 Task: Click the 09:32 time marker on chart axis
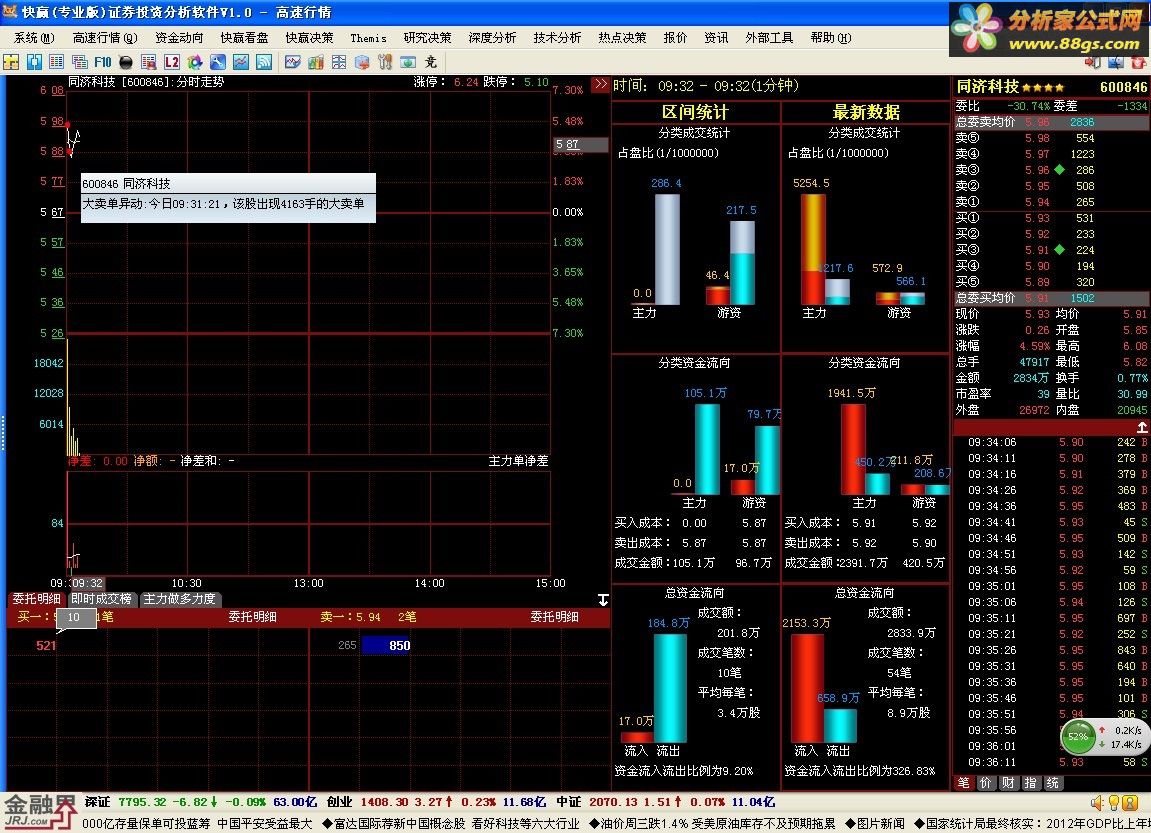click(x=87, y=583)
